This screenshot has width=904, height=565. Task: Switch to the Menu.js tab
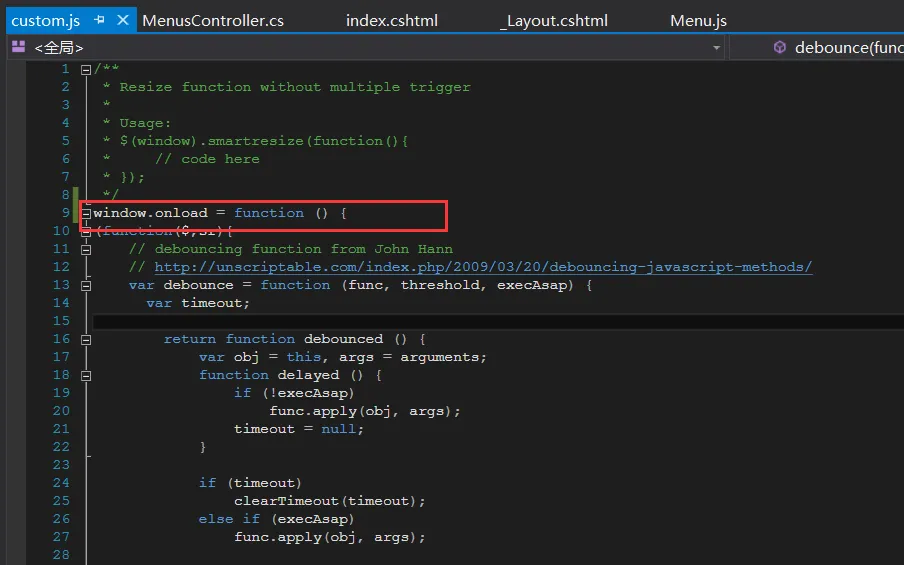tap(698, 20)
